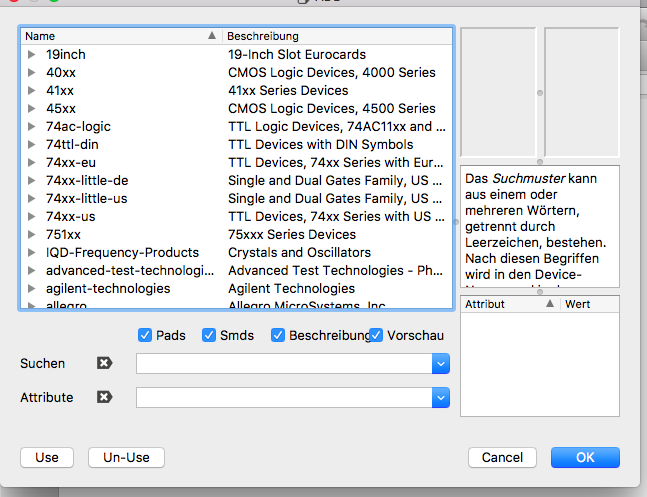The width and height of the screenshot is (647, 497).
Task: Sort by the Beschreibung column header
Action: 337,36
